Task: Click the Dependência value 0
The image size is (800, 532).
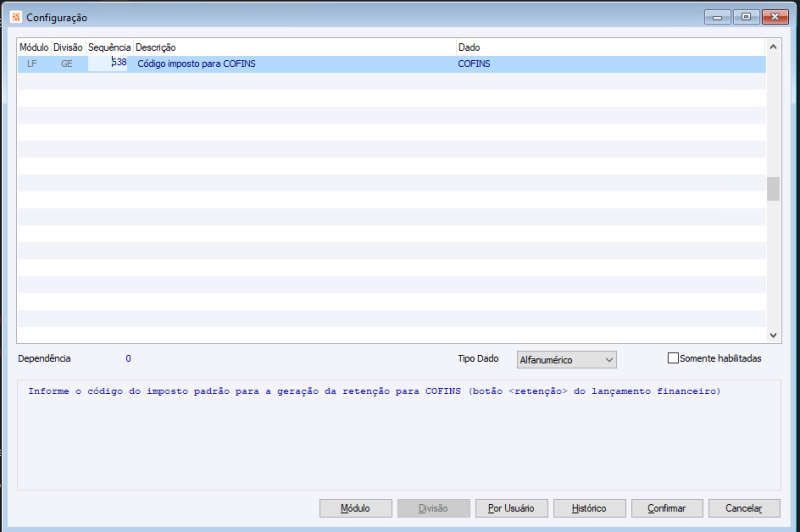Action: pos(128,359)
